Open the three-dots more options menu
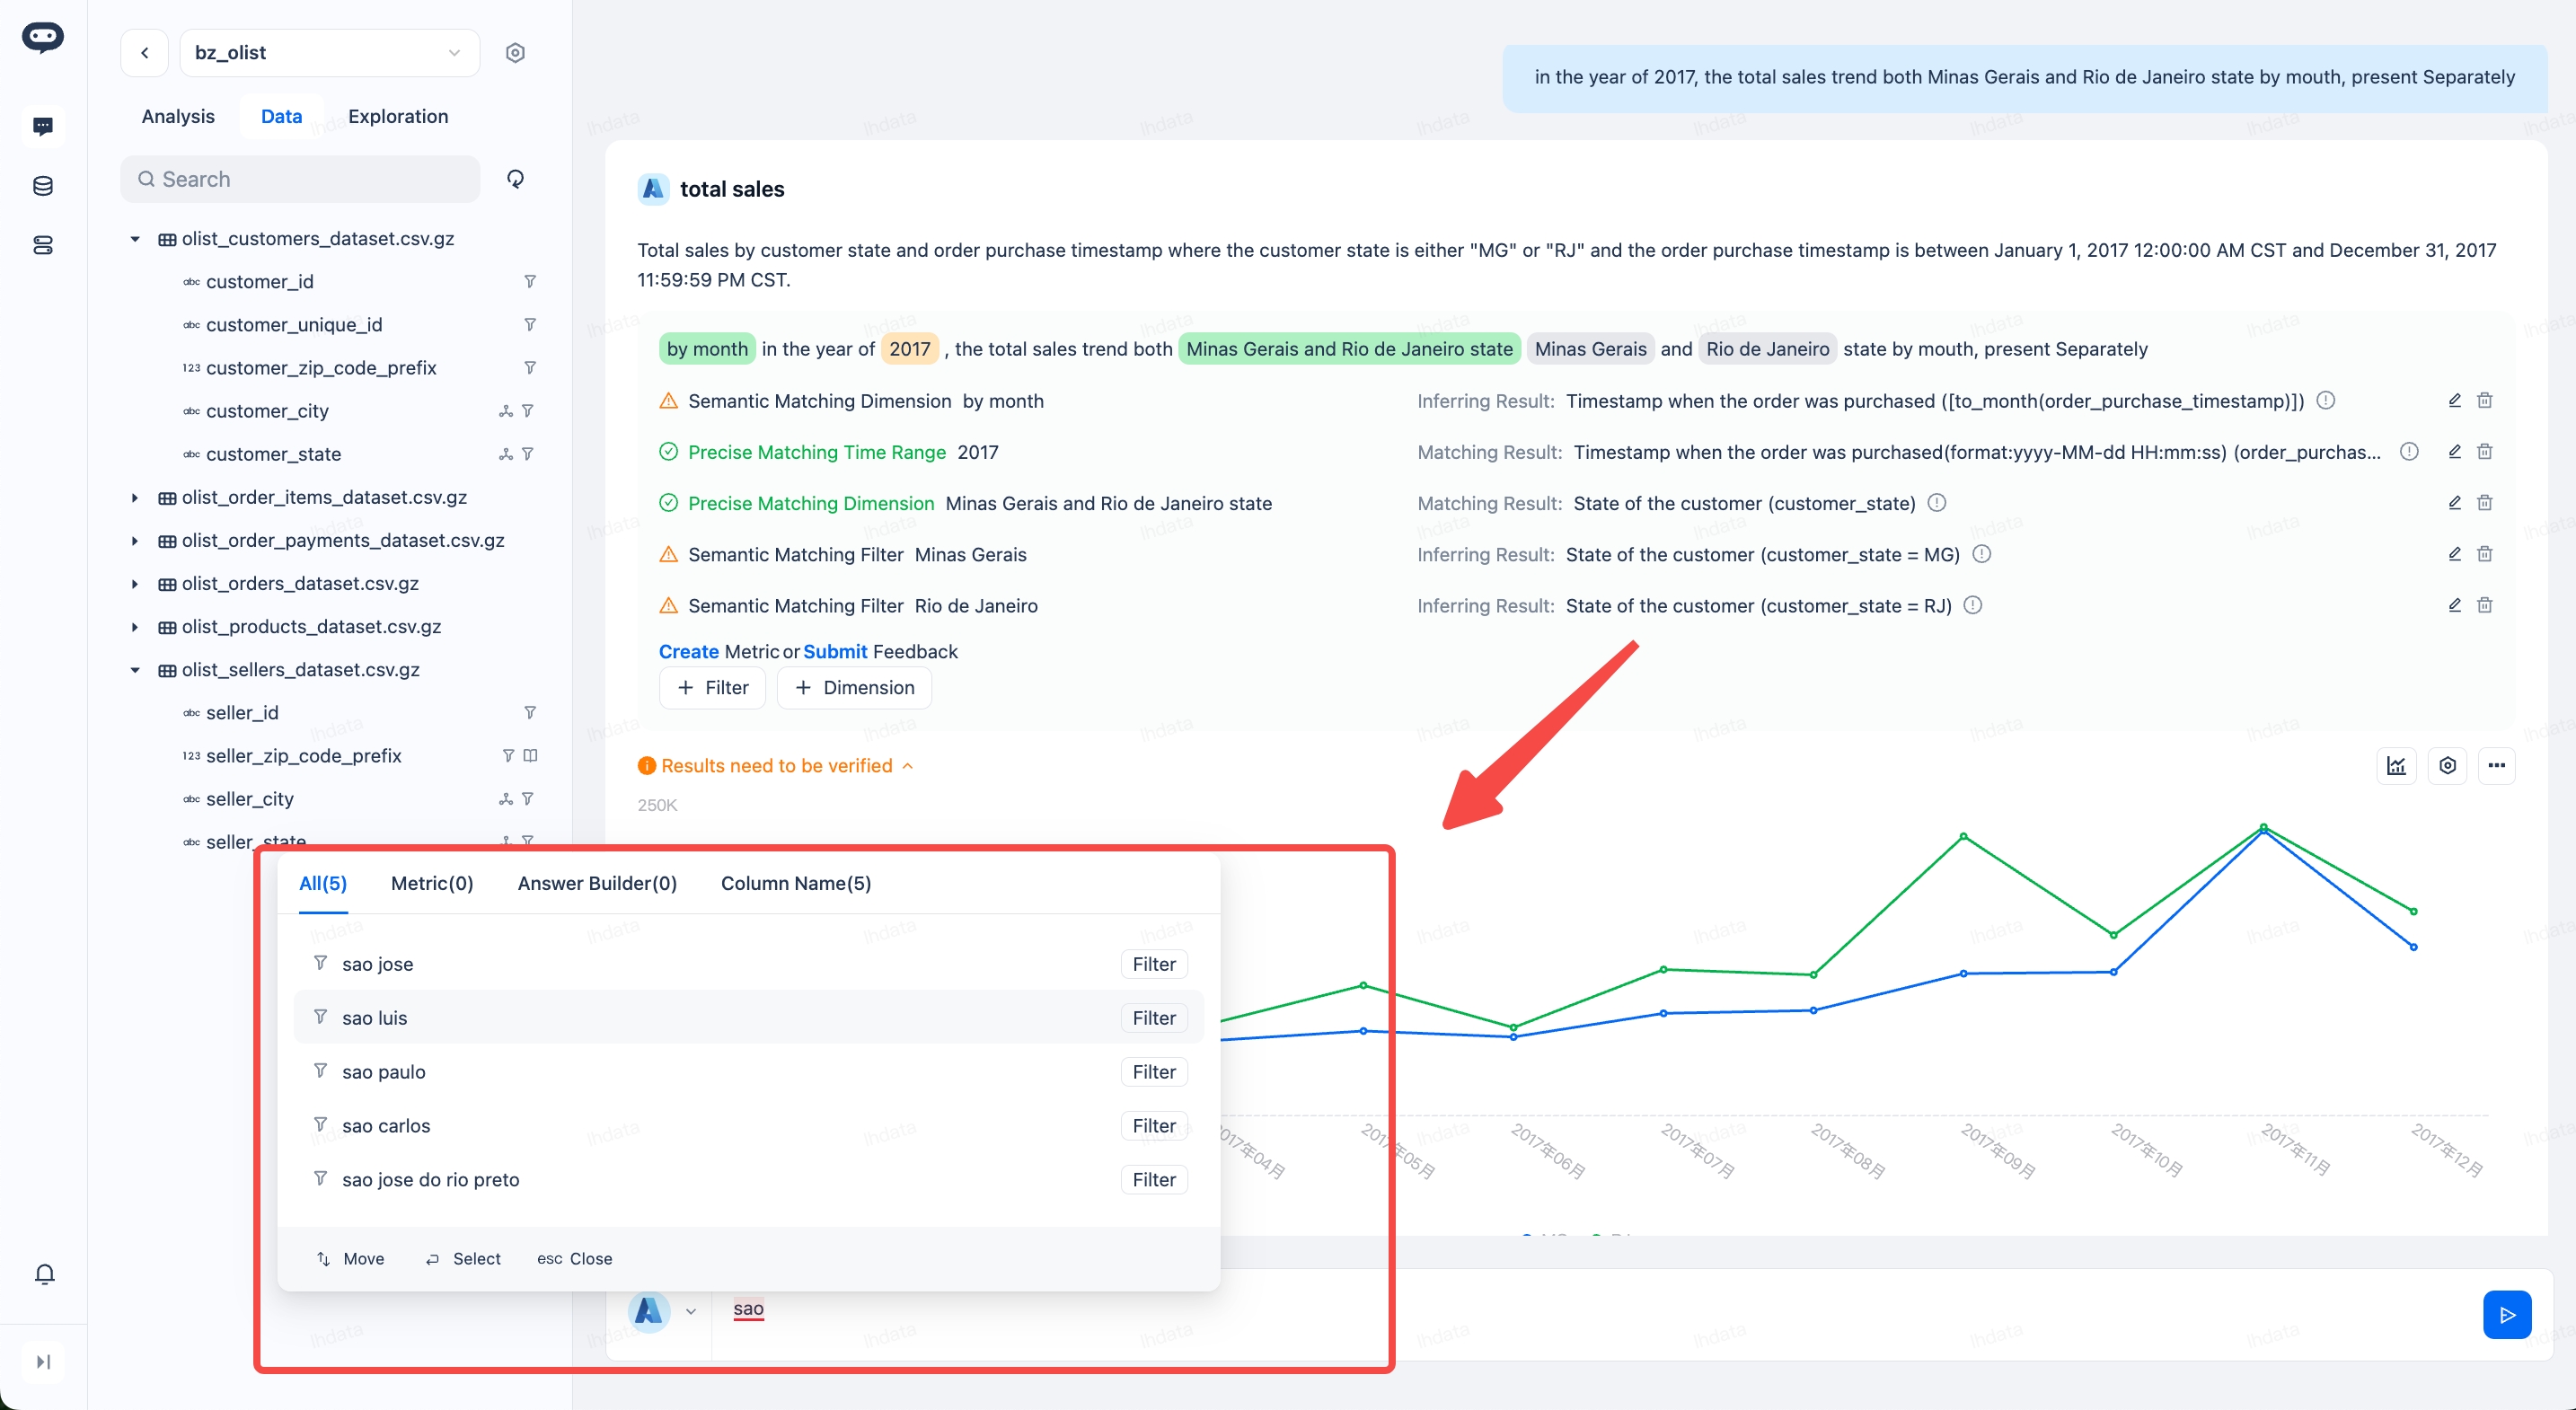The height and width of the screenshot is (1410, 2576). [x=2496, y=766]
